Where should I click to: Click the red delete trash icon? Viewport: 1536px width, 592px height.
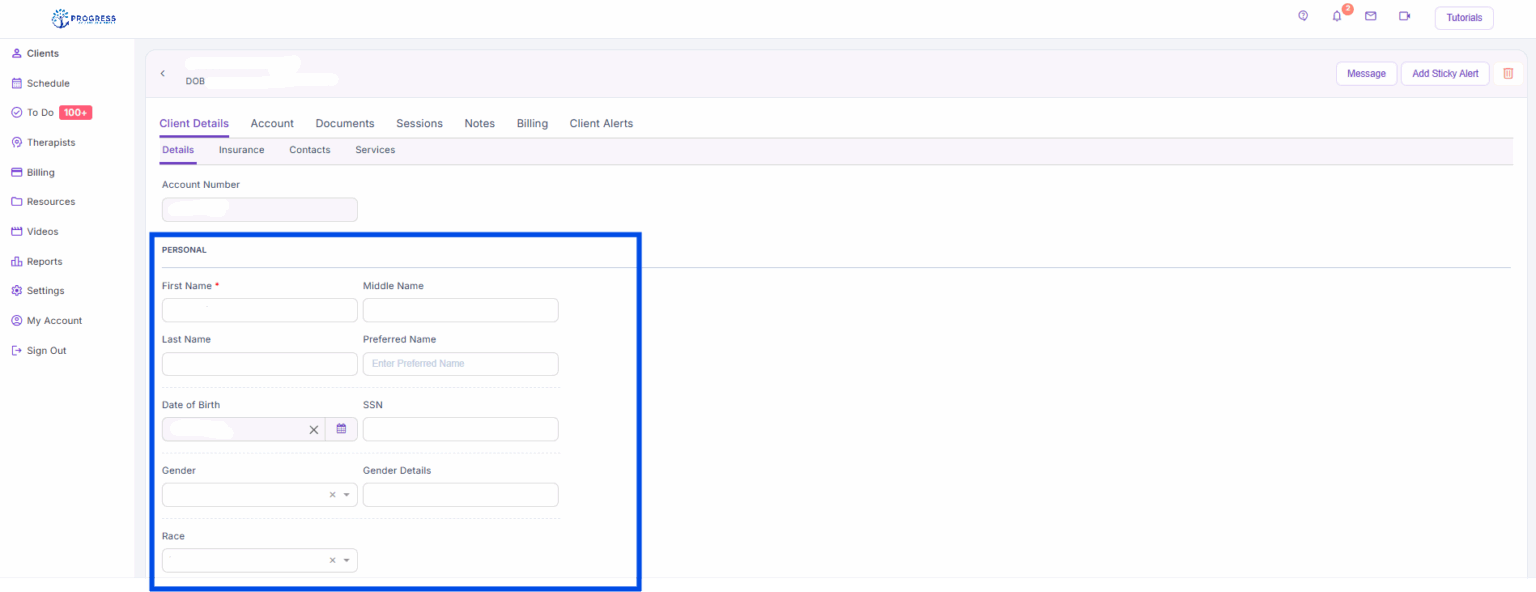1508,73
